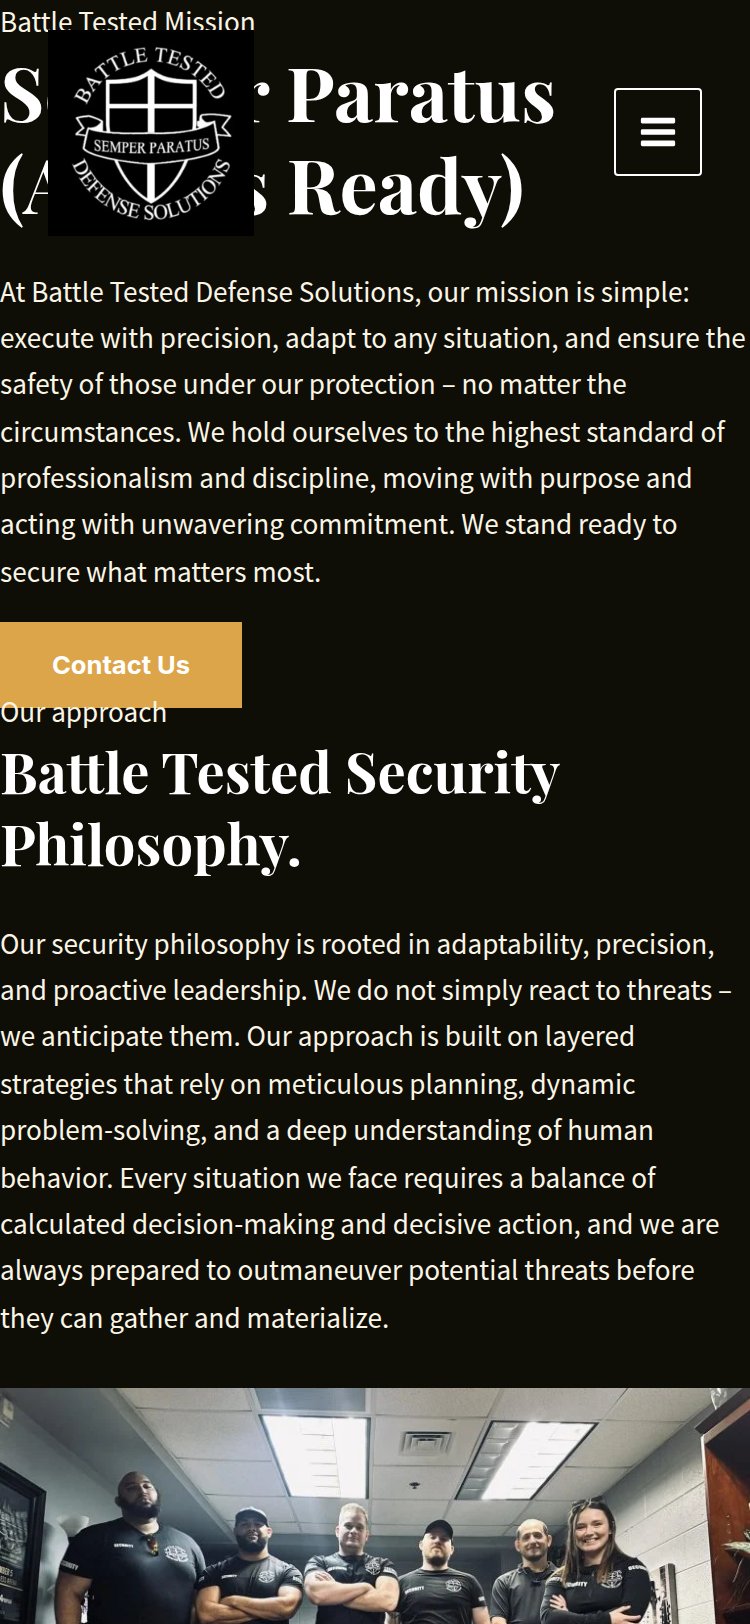Image resolution: width=750 pixels, height=1624 pixels.
Task: Click the Our approach section label
Action: point(83,712)
